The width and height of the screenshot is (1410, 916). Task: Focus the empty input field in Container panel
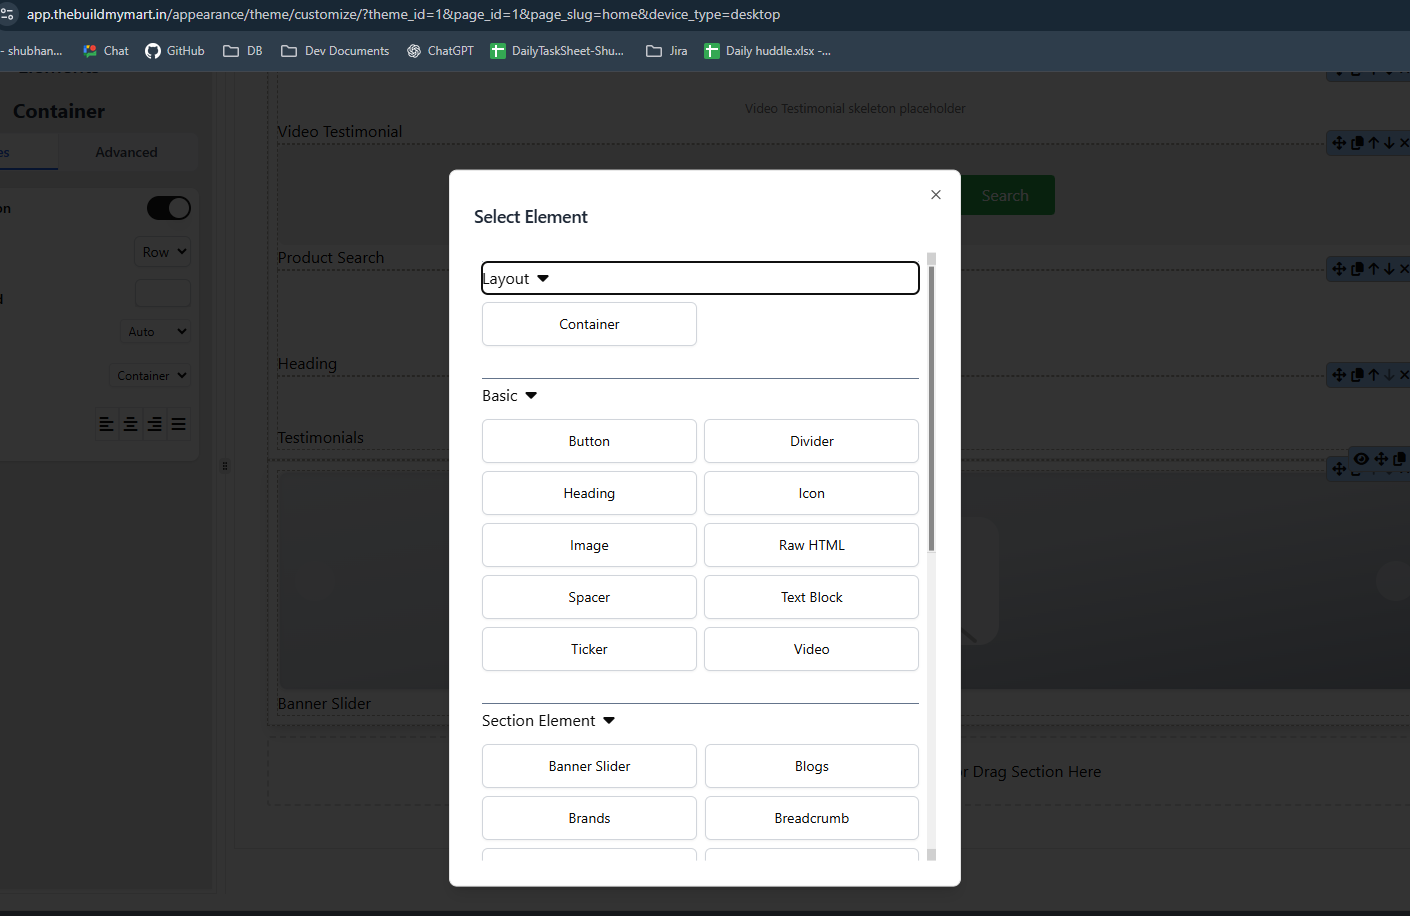pos(162,293)
